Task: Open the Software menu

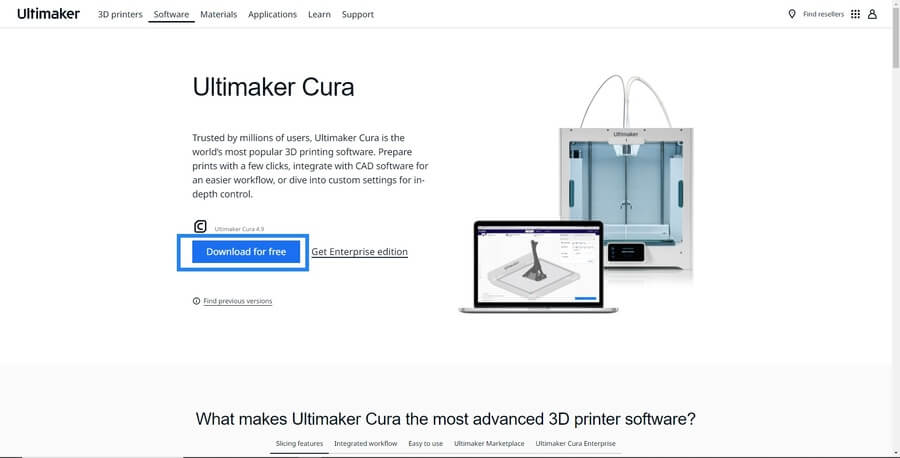Action: 171,14
